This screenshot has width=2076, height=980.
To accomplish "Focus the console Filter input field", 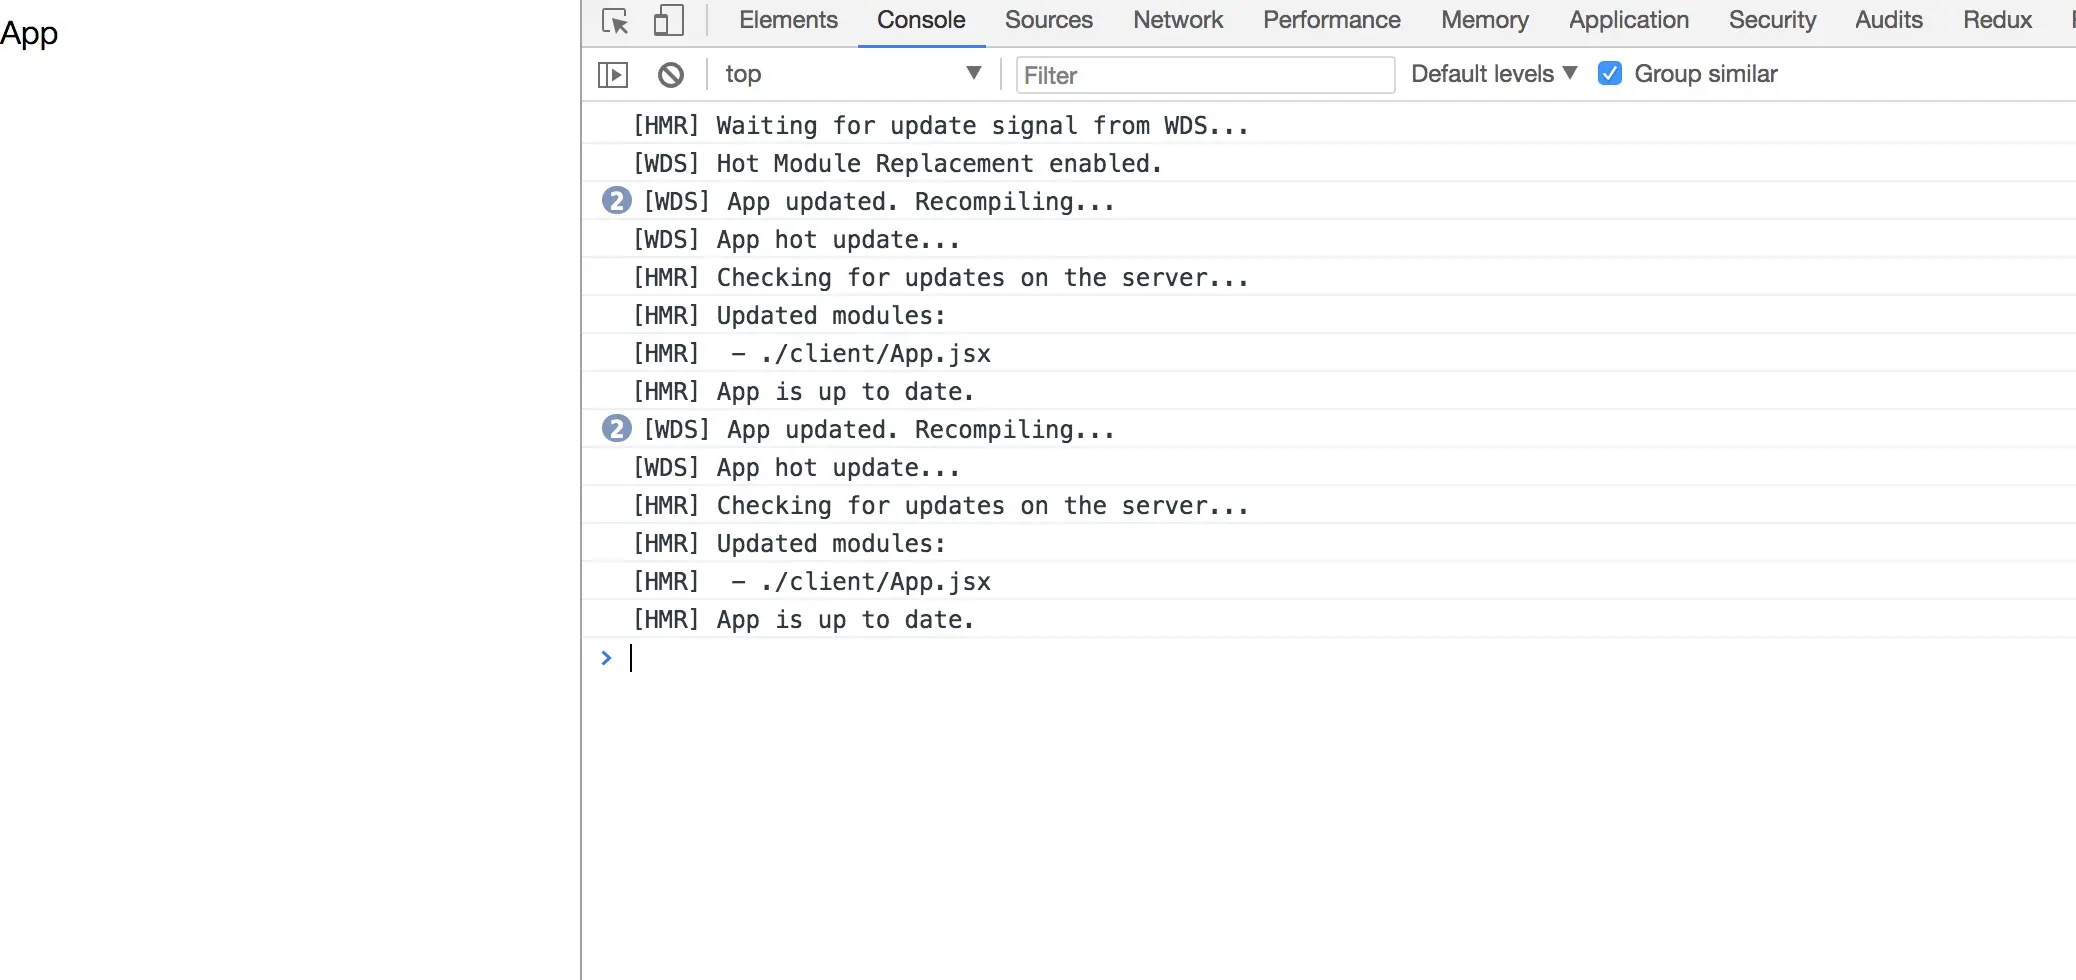I will click(1205, 75).
